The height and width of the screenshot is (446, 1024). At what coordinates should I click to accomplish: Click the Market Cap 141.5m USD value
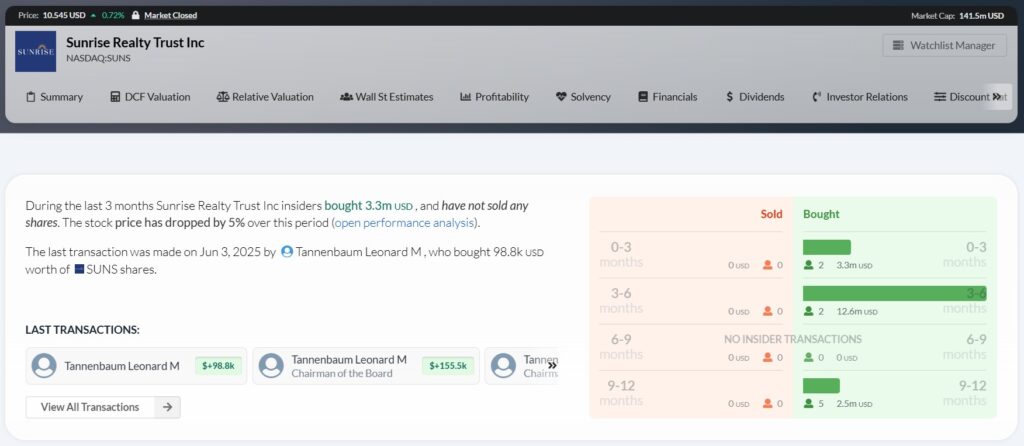click(x=982, y=15)
